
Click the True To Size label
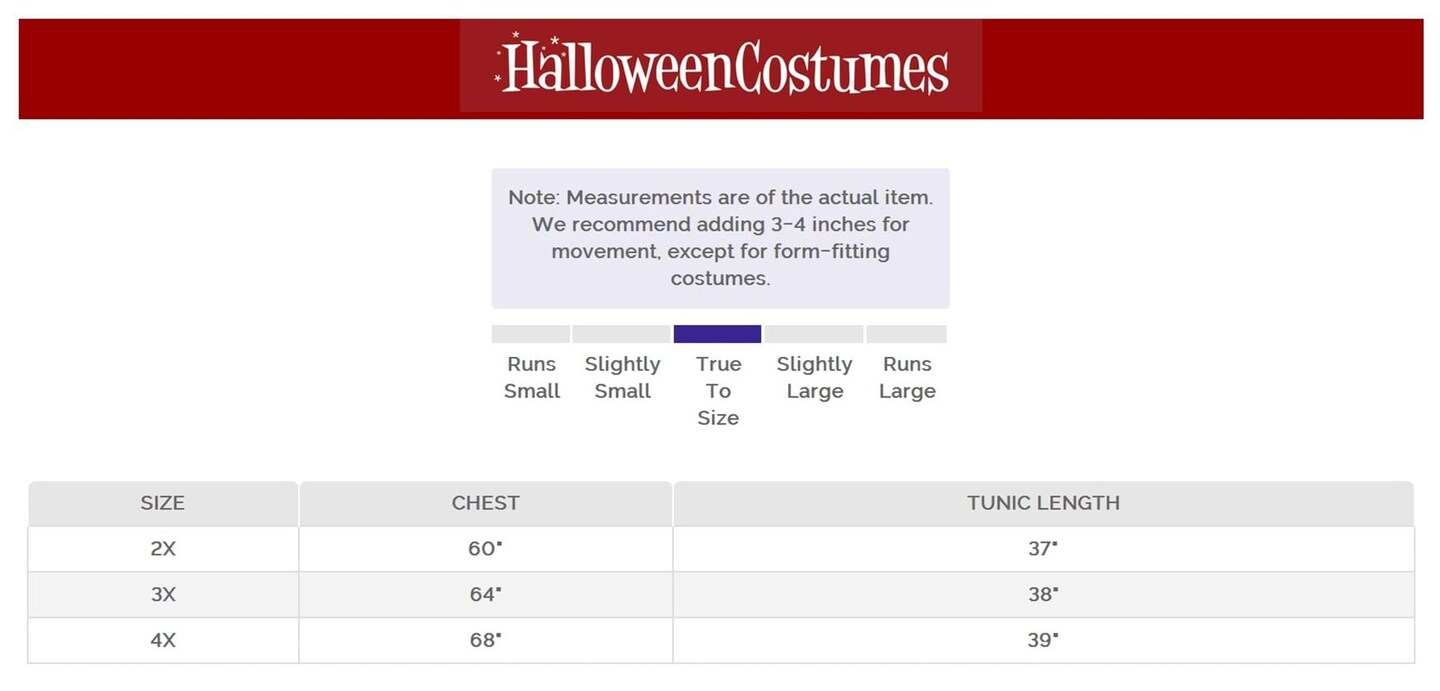tap(718, 391)
